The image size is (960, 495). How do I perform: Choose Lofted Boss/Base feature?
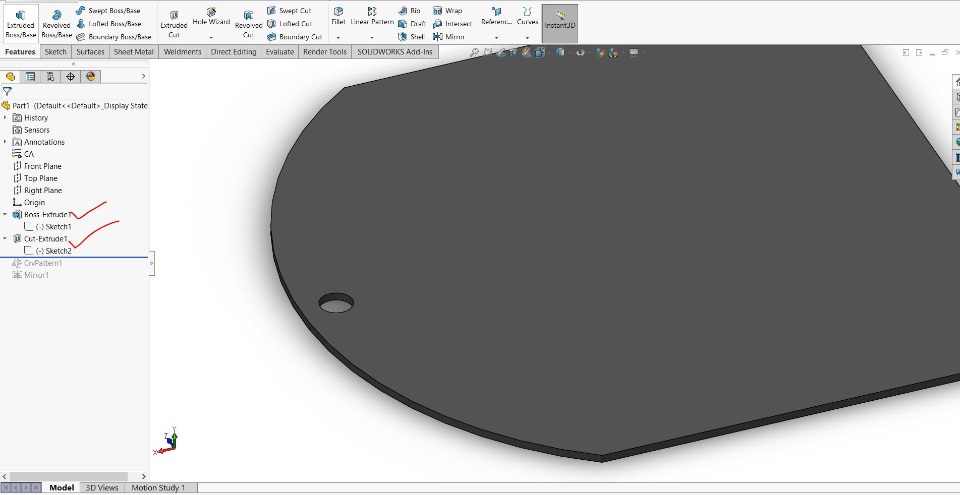109,24
